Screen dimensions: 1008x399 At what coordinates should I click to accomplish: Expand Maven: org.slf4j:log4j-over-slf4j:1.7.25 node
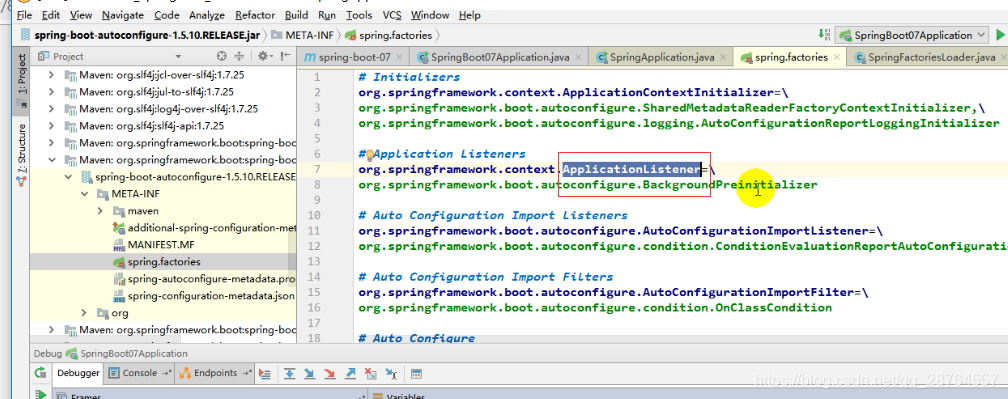[x=52, y=109]
